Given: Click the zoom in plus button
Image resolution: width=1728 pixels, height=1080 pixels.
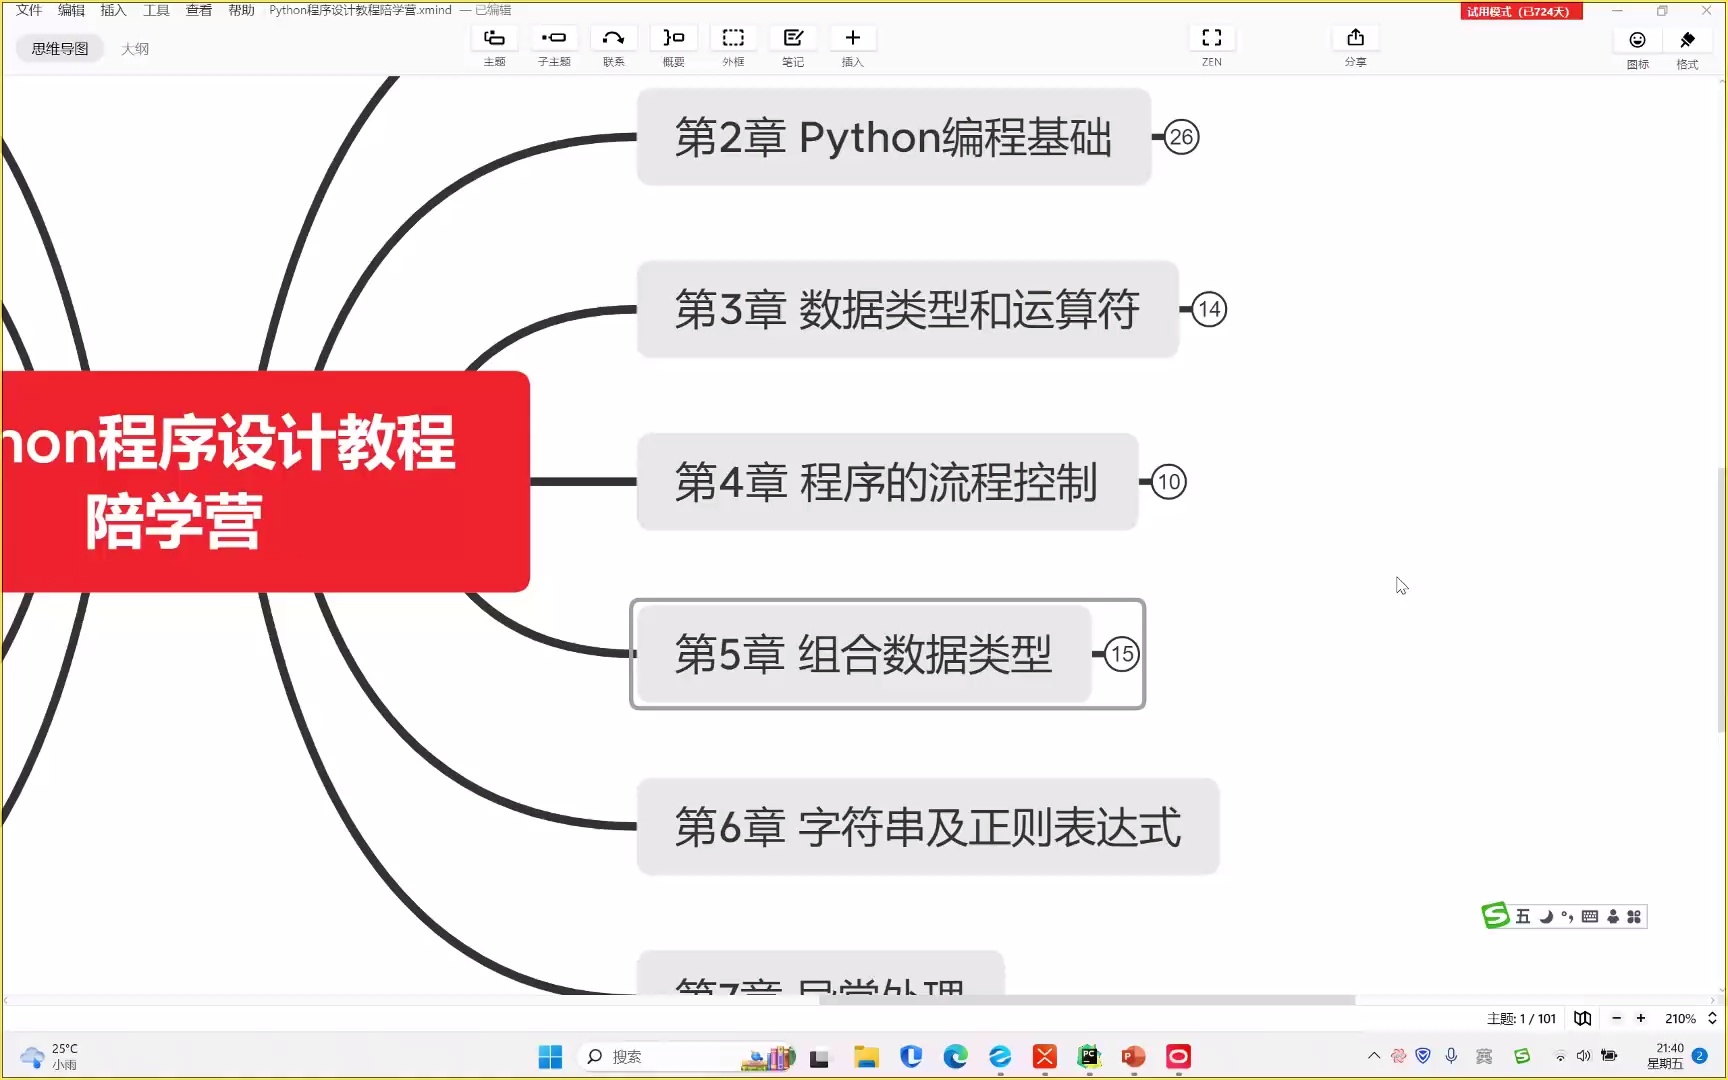Looking at the screenshot, I should tap(1641, 1018).
